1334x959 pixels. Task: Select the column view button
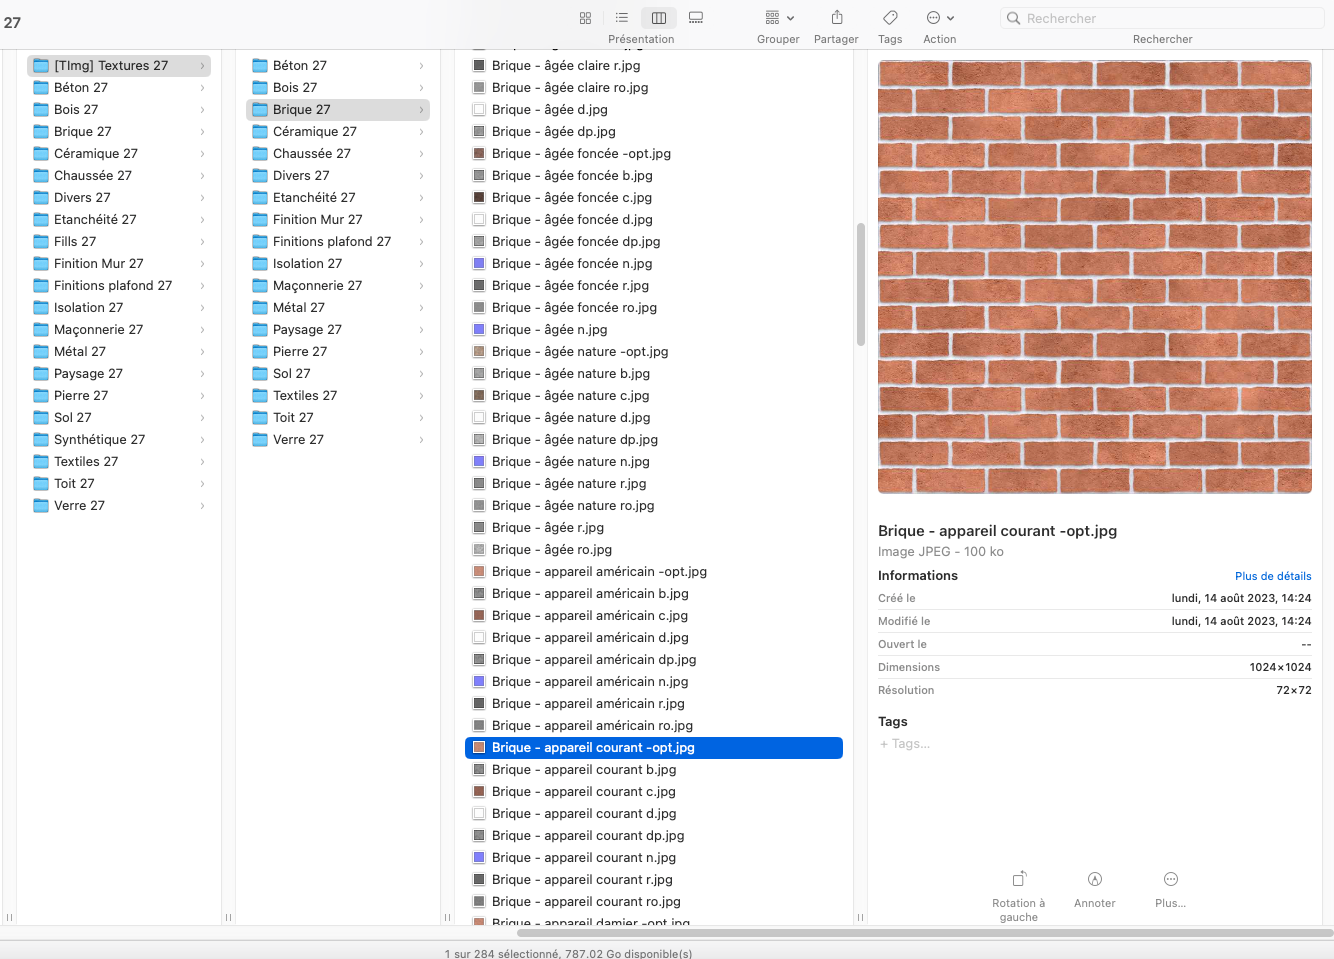(659, 18)
